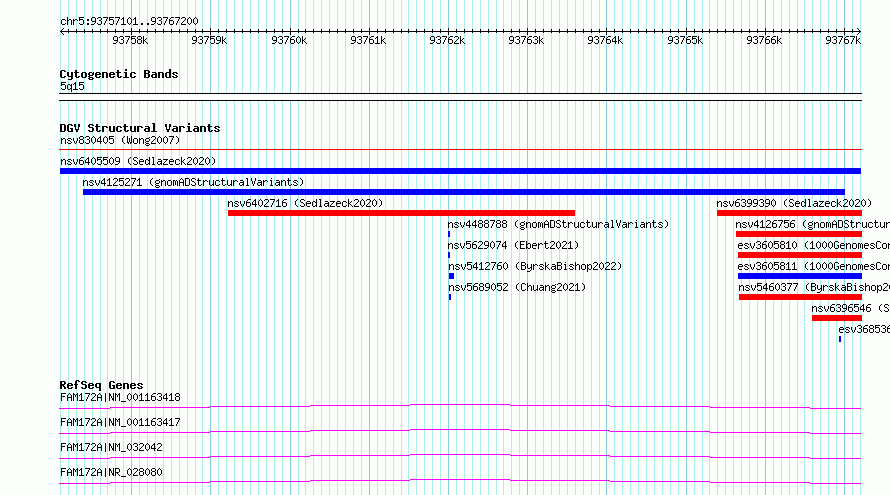Click the red bar under nsv6402716
Screen dimensions: 890x495
coord(401,213)
